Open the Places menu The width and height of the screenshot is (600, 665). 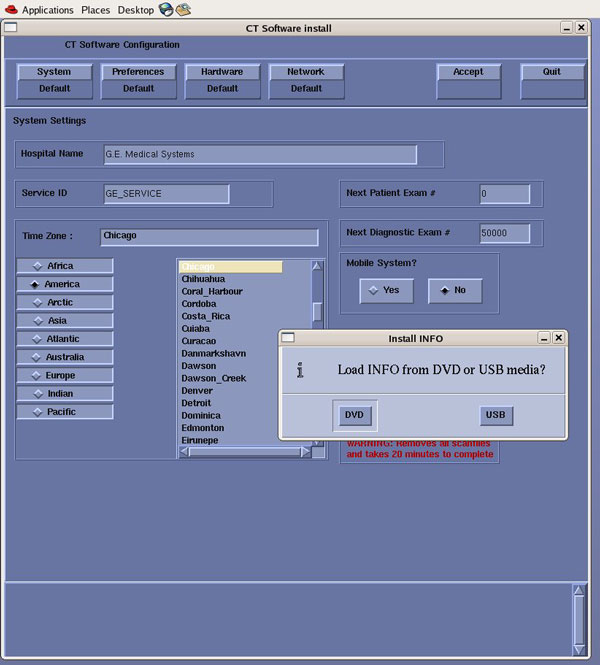tap(95, 9)
